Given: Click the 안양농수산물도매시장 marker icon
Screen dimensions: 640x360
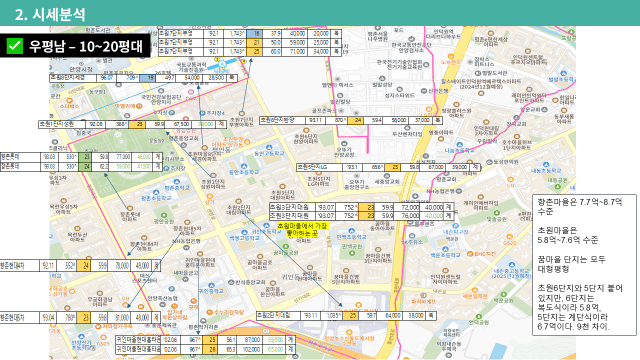Looking at the screenshot, I should [x=349, y=333].
